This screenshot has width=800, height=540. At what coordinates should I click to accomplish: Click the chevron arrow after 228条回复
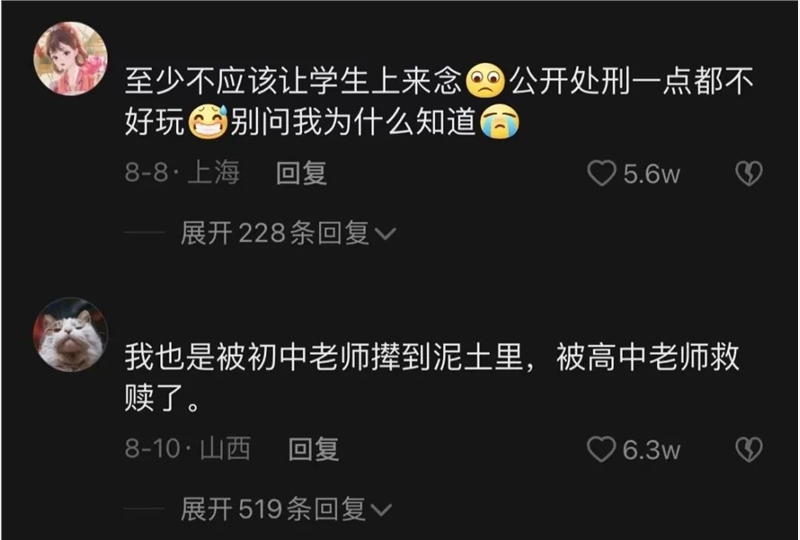385,234
